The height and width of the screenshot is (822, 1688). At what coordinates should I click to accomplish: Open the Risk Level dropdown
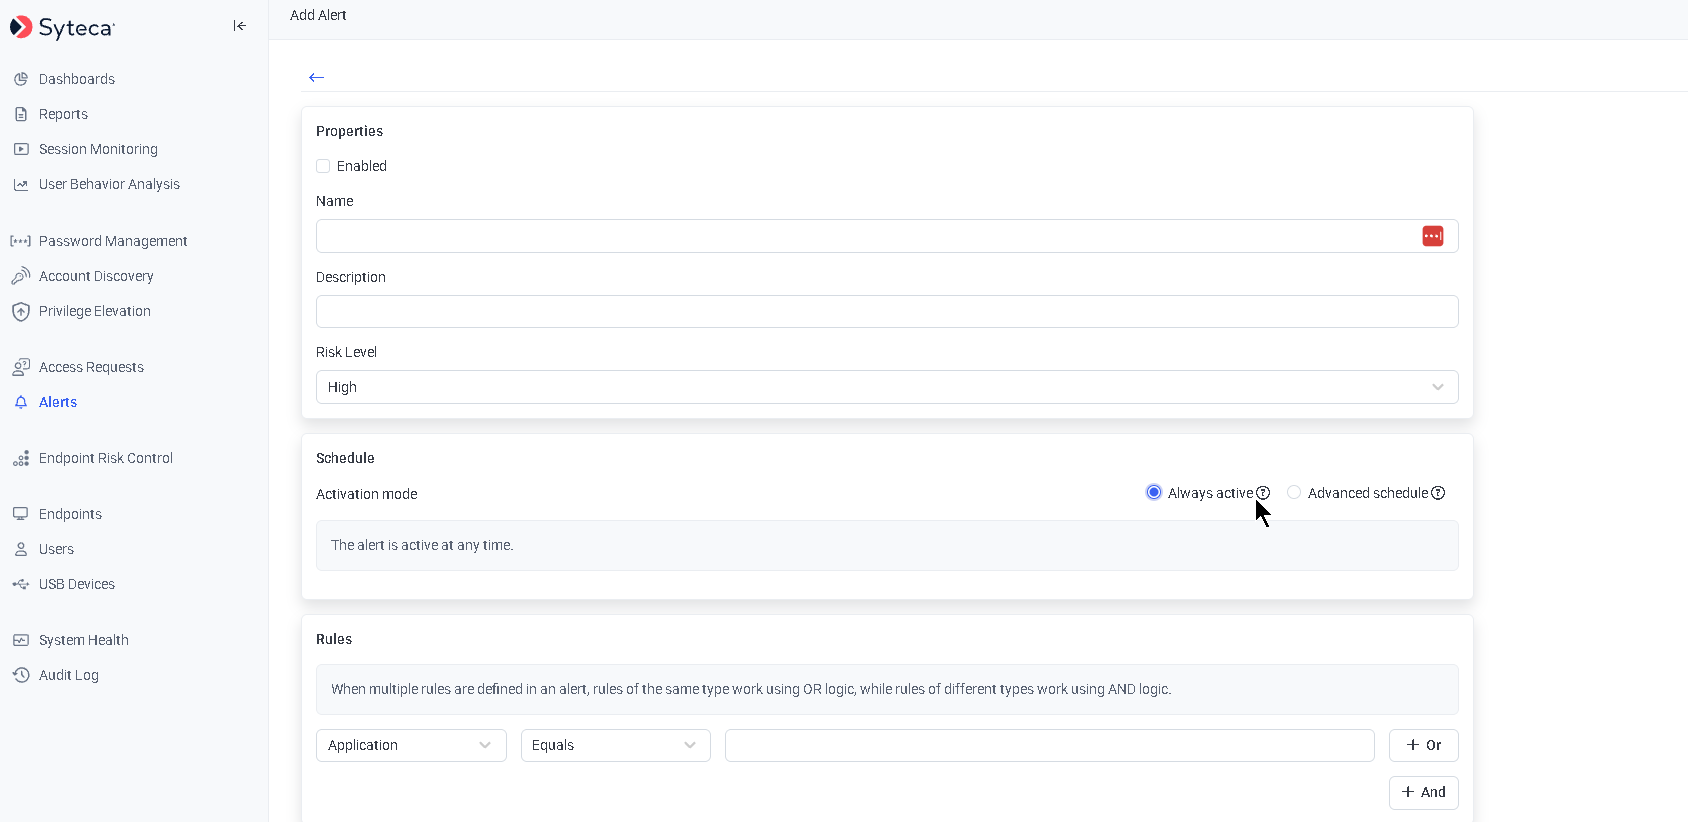(887, 387)
